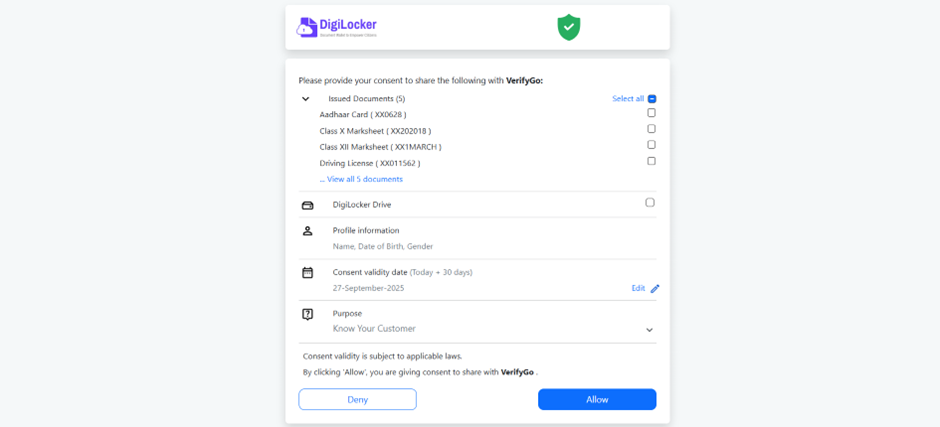The image size is (940, 427).
Task: Toggle the Select all minus checkbox
Action: [652, 99]
